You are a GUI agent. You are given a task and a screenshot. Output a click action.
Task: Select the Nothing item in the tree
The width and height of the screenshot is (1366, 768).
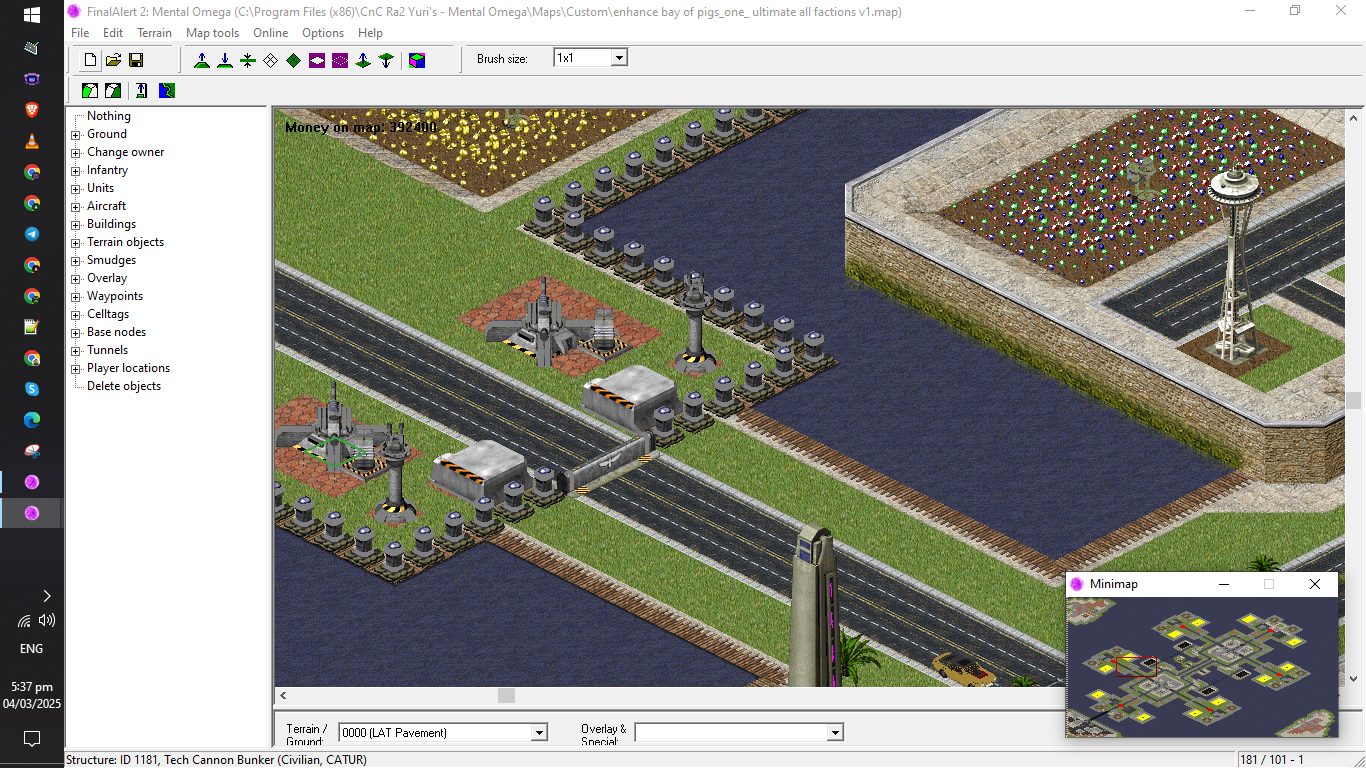click(x=109, y=116)
